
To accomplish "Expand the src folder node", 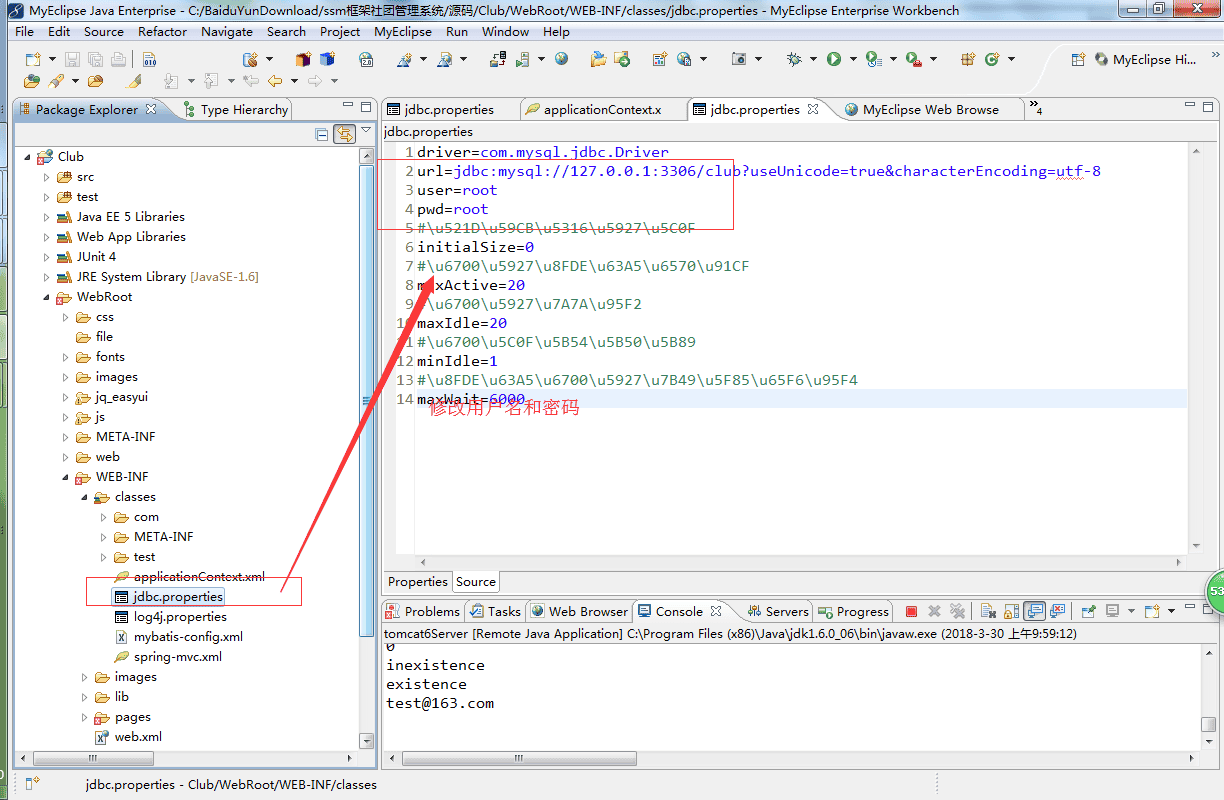I will tap(47, 177).
